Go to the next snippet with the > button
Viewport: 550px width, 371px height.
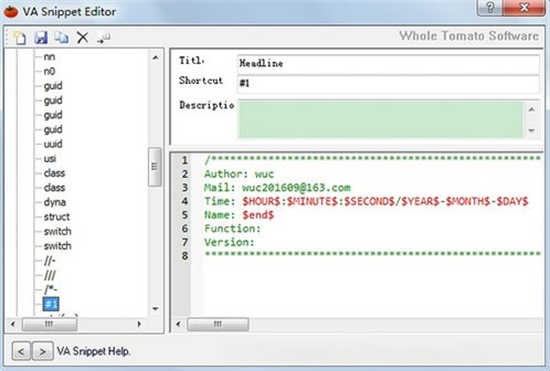point(42,351)
